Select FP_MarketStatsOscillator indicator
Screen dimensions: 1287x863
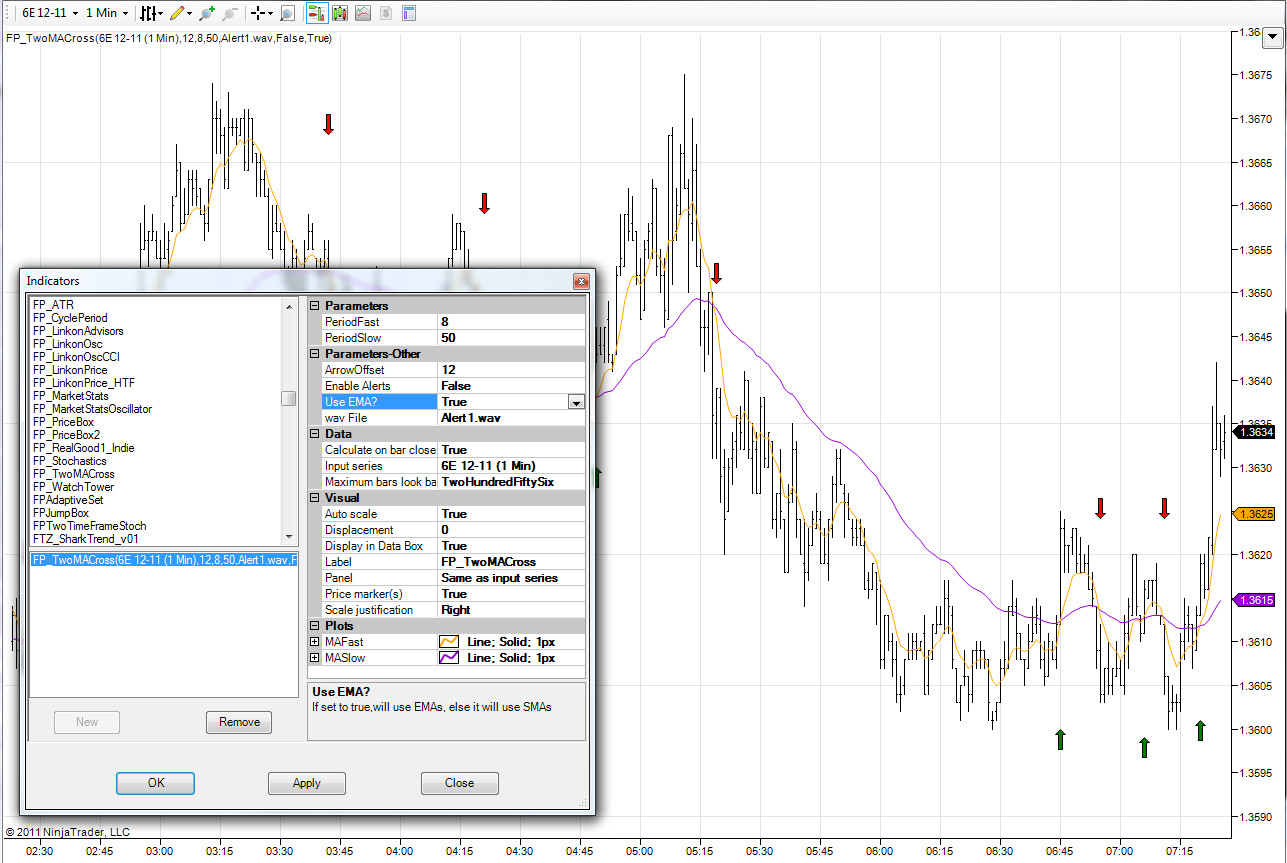click(92, 409)
